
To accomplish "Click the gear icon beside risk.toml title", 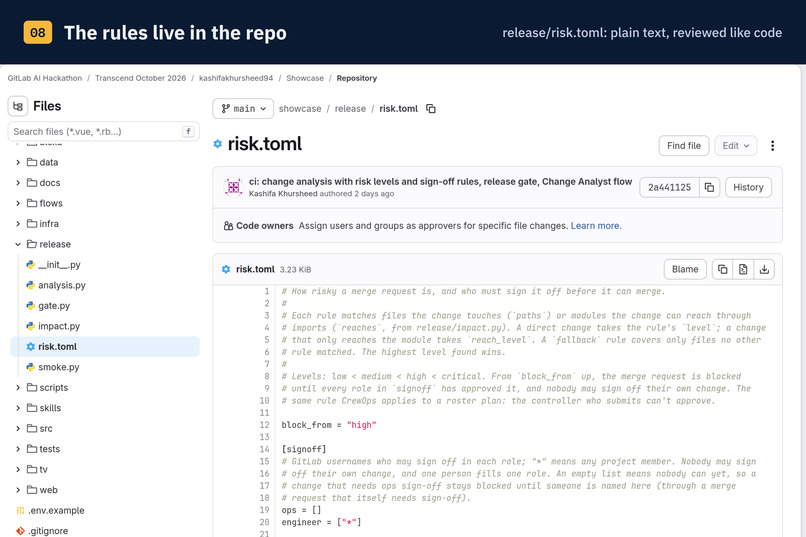I will tap(217, 144).
